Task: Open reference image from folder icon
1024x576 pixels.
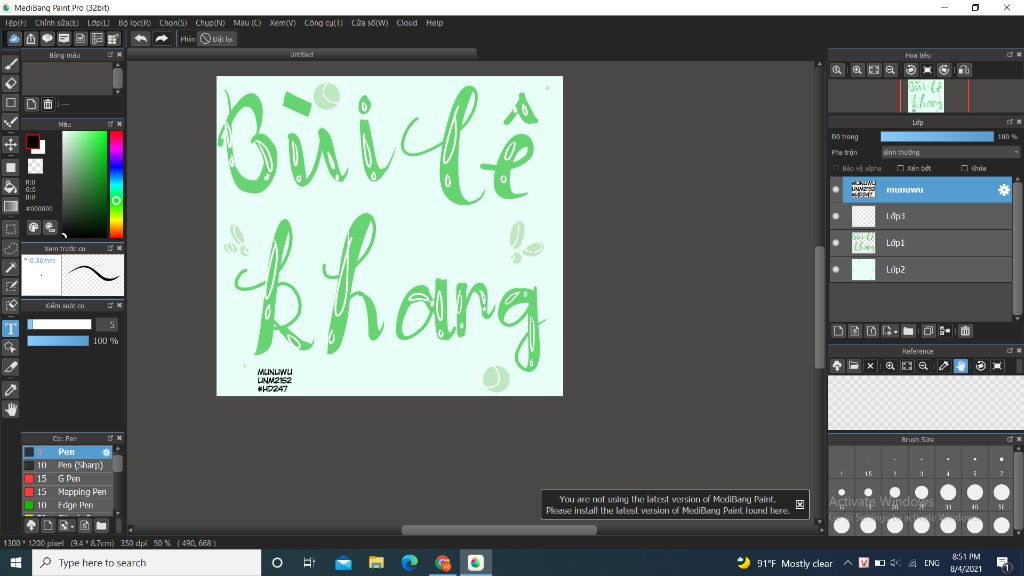Action: pyautogui.click(x=854, y=366)
